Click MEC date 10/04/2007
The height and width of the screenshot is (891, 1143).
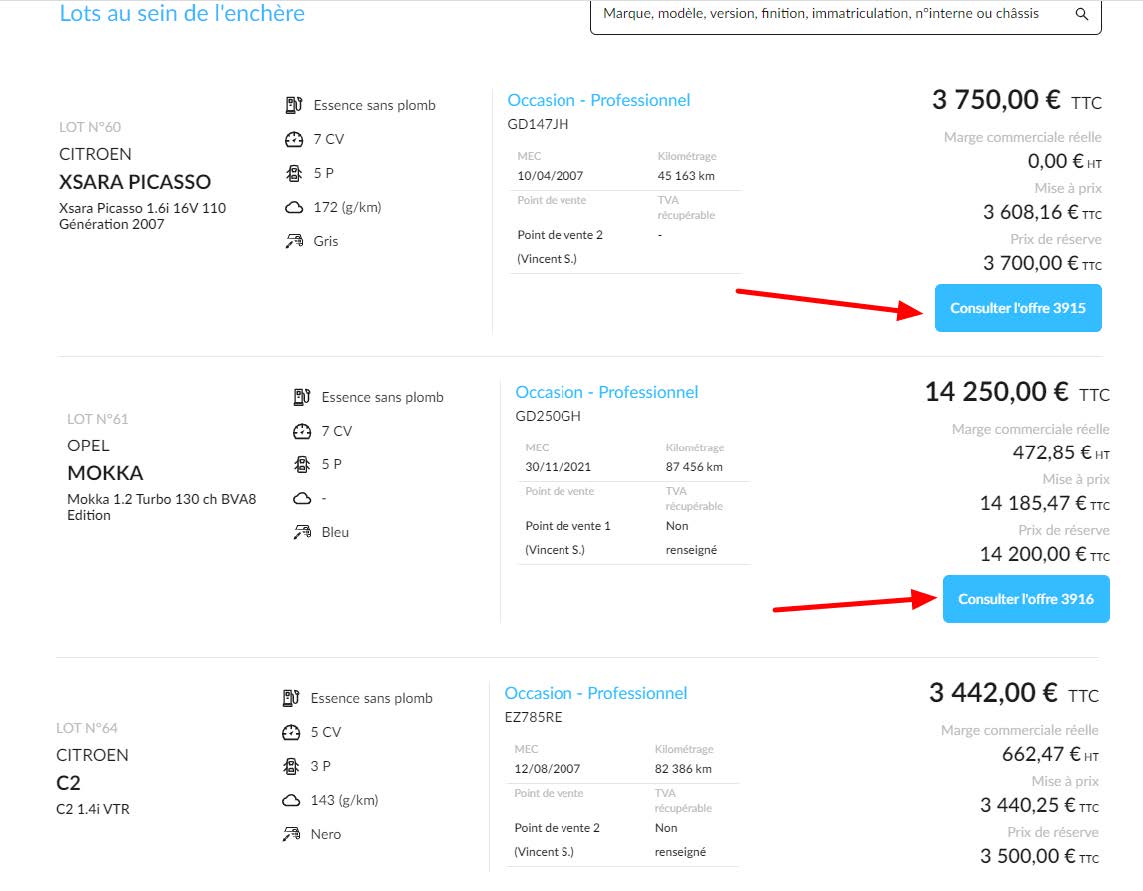[x=550, y=176]
